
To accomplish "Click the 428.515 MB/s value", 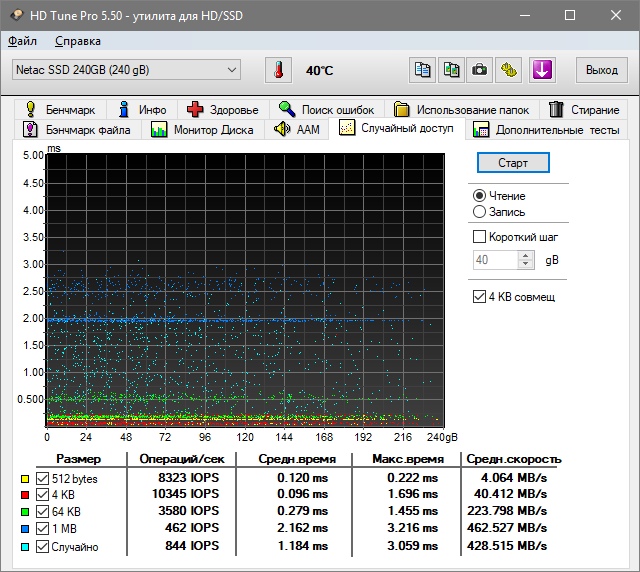I will 507,545.
